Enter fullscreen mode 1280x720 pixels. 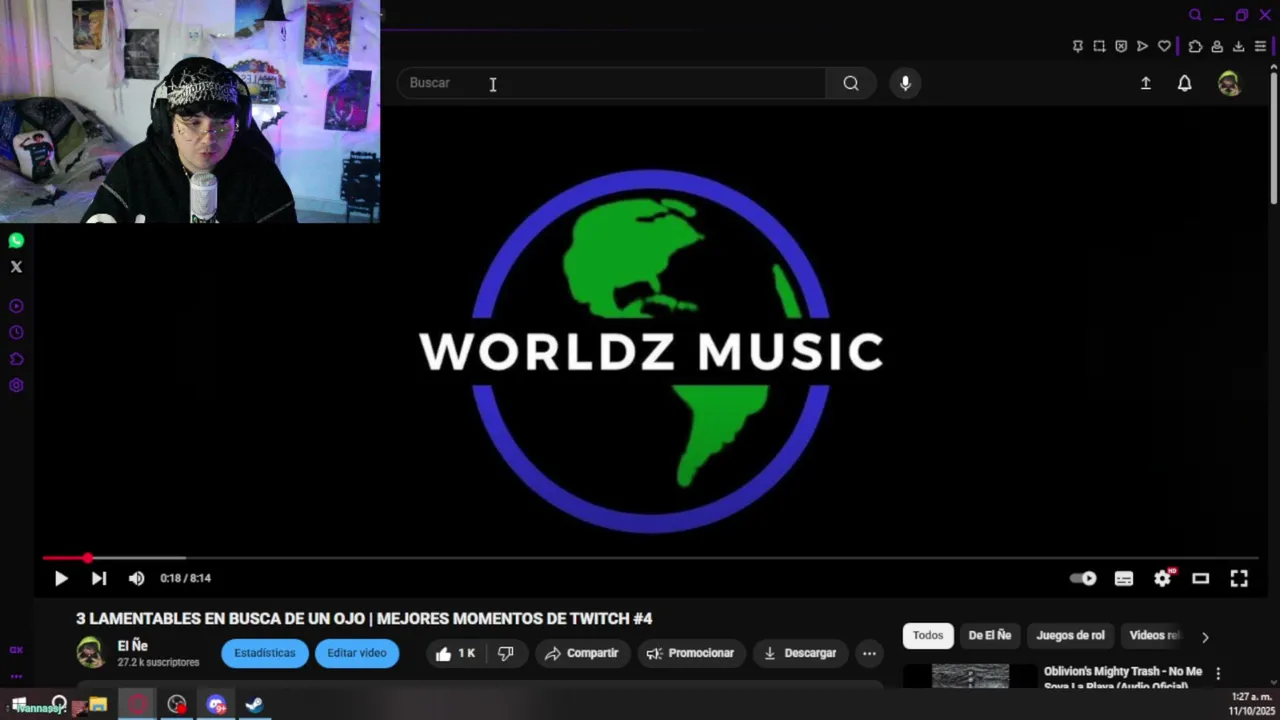[1239, 578]
